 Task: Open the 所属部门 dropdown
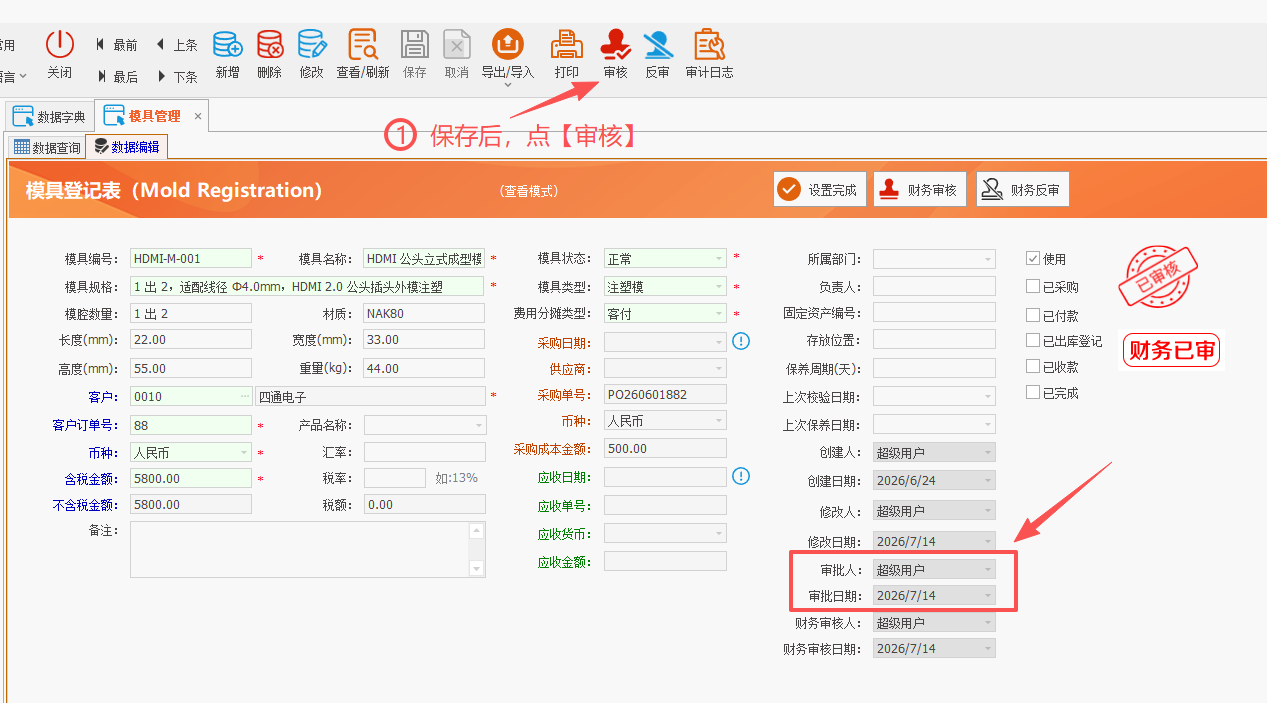(988, 259)
